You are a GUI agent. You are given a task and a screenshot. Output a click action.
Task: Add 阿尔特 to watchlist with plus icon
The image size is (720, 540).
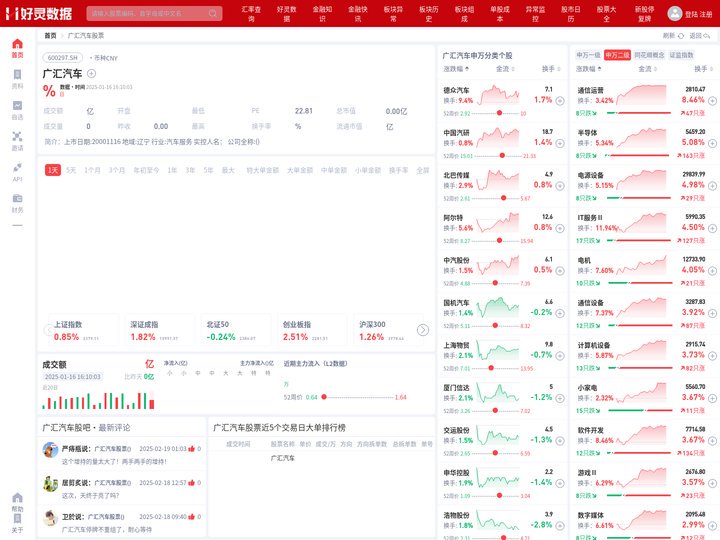(x=560, y=228)
